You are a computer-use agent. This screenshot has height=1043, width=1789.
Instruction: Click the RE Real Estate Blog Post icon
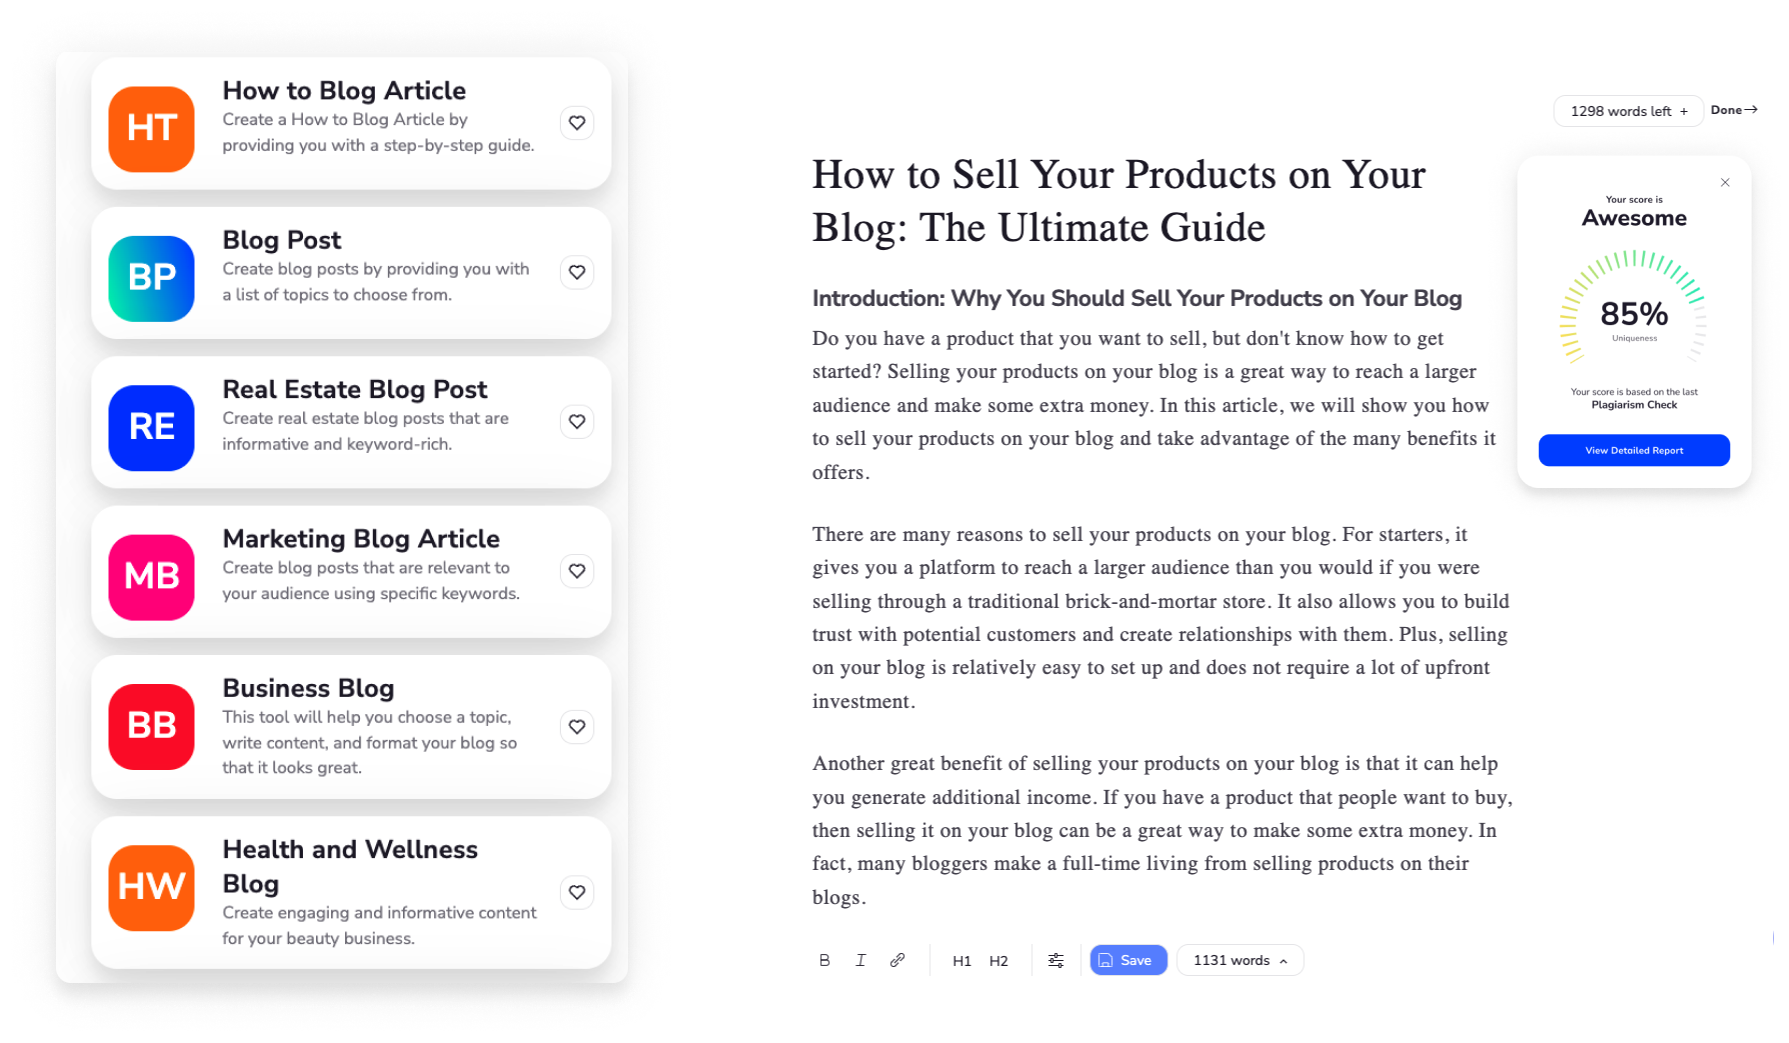pos(151,428)
